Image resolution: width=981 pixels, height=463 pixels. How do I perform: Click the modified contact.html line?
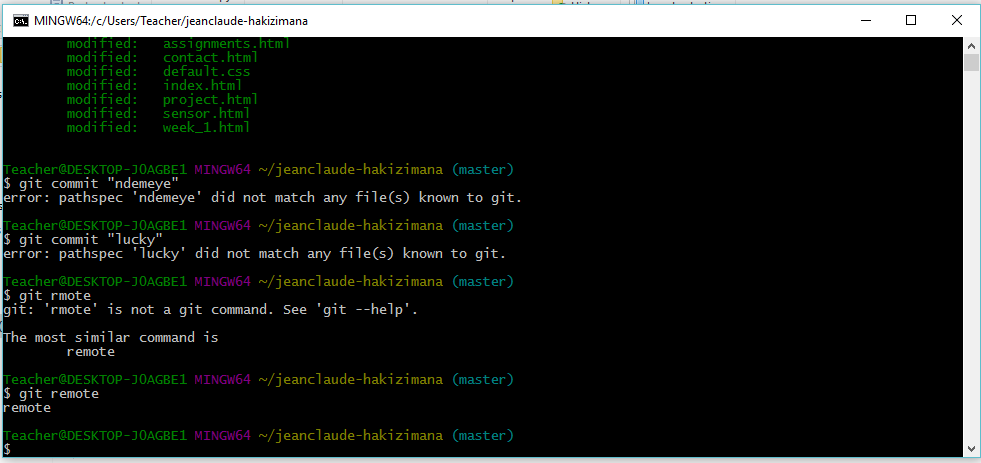tap(163, 58)
